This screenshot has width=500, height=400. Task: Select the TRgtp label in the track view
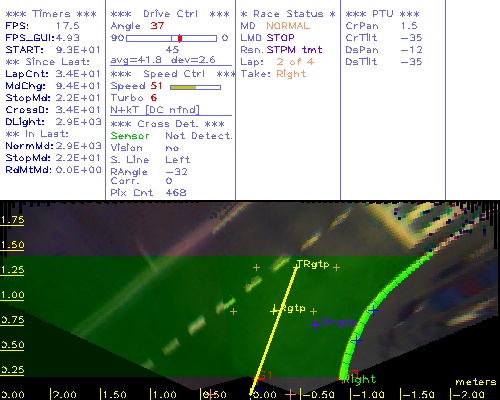pyautogui.click(x=313, y=264)
